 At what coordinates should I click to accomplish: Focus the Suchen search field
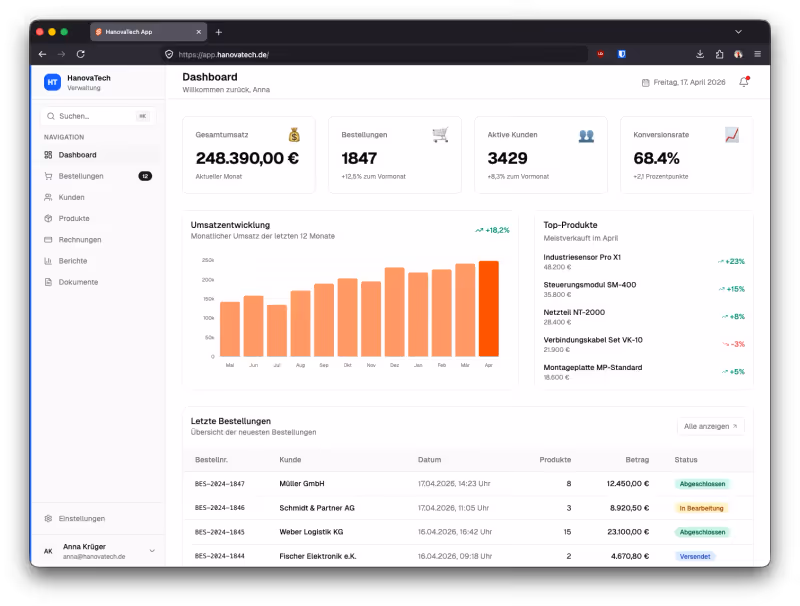click(x=98, y=116)
